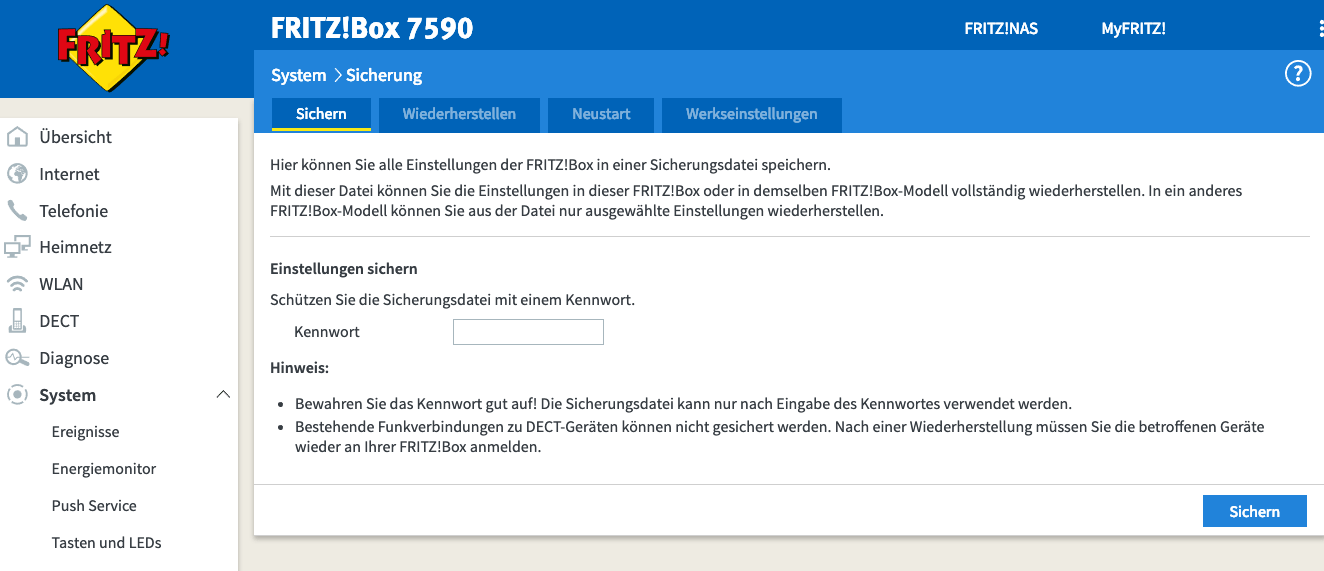Click Sicherung in the breadcrumb
Viewport: 1324px width, 571px height.
pos(384,75)
